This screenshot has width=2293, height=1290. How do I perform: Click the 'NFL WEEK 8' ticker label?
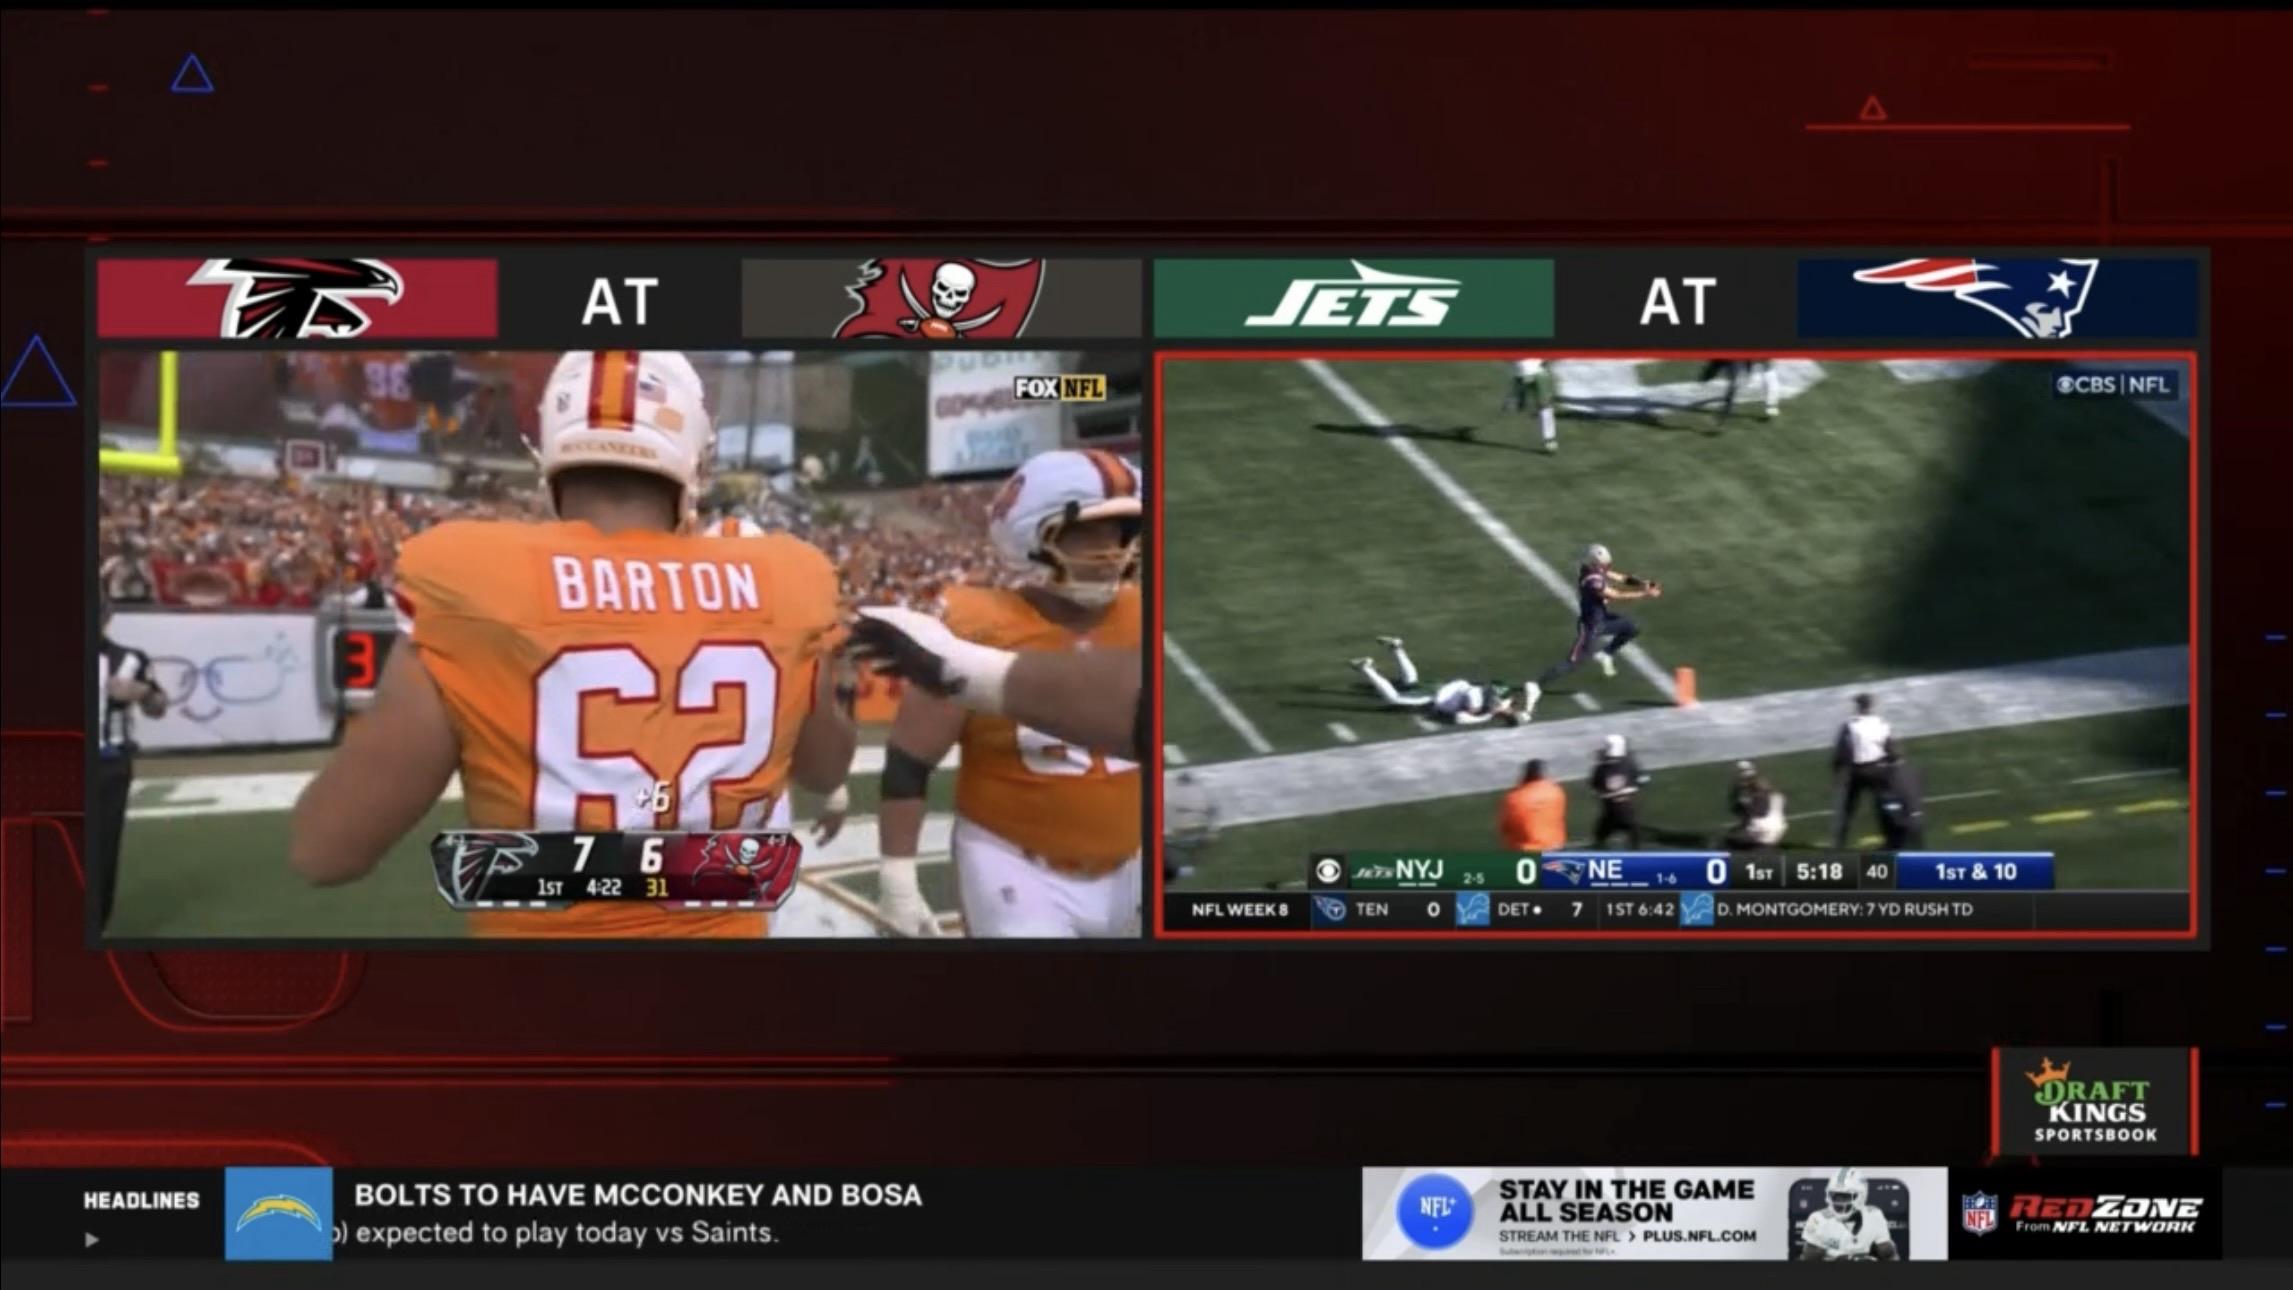1240,910
